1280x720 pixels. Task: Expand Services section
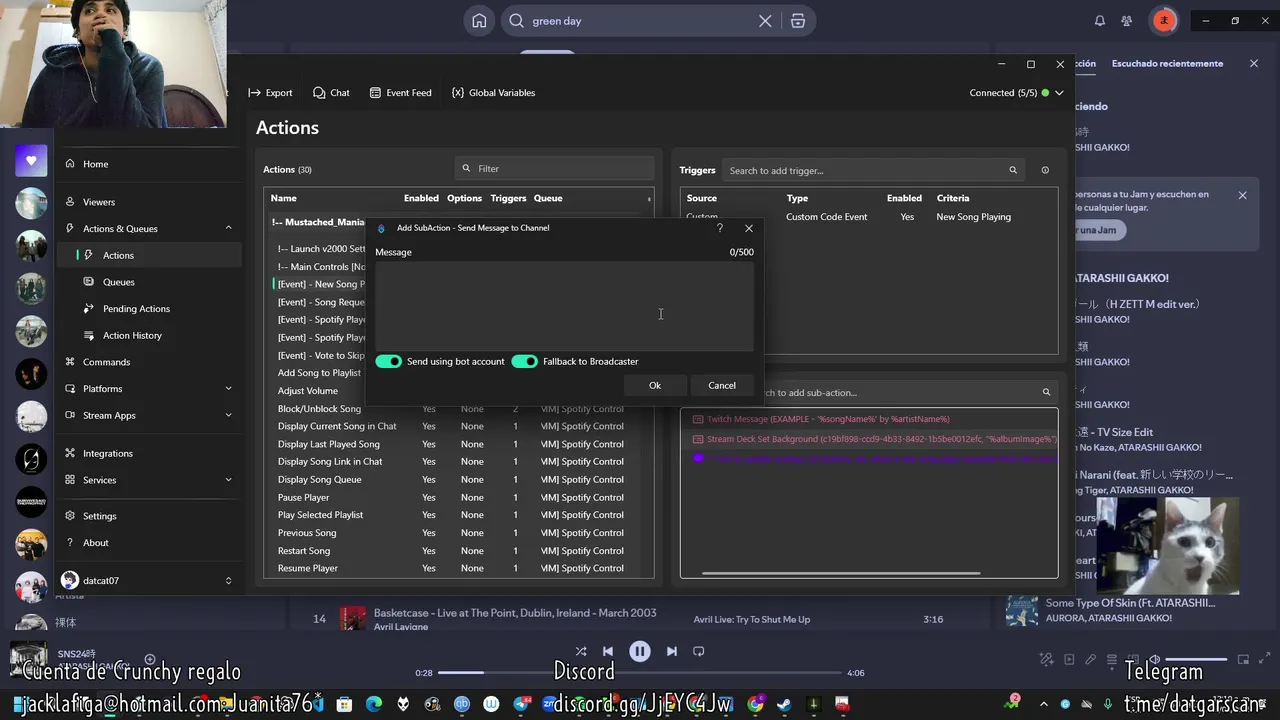point(228,480)
